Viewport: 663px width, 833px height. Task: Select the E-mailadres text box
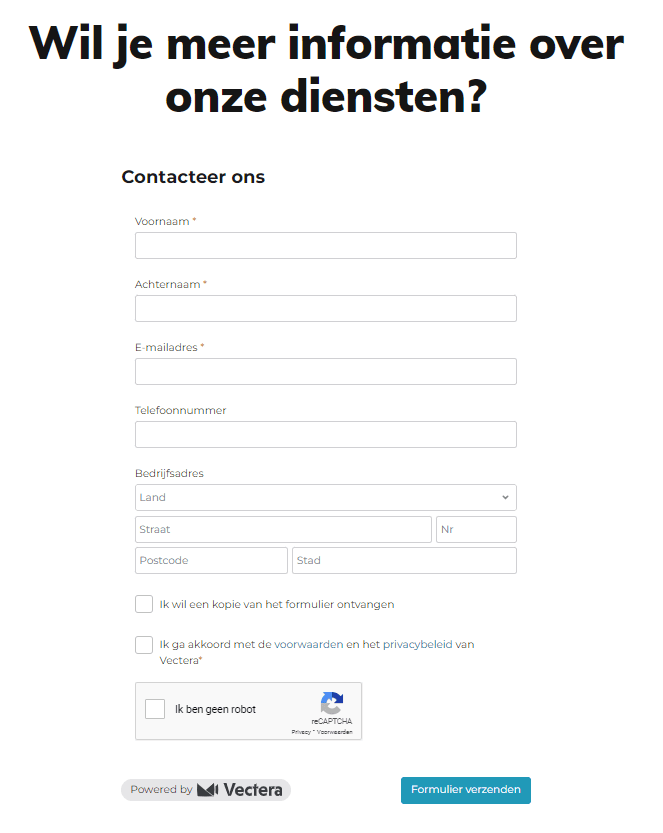pos(325,371)
